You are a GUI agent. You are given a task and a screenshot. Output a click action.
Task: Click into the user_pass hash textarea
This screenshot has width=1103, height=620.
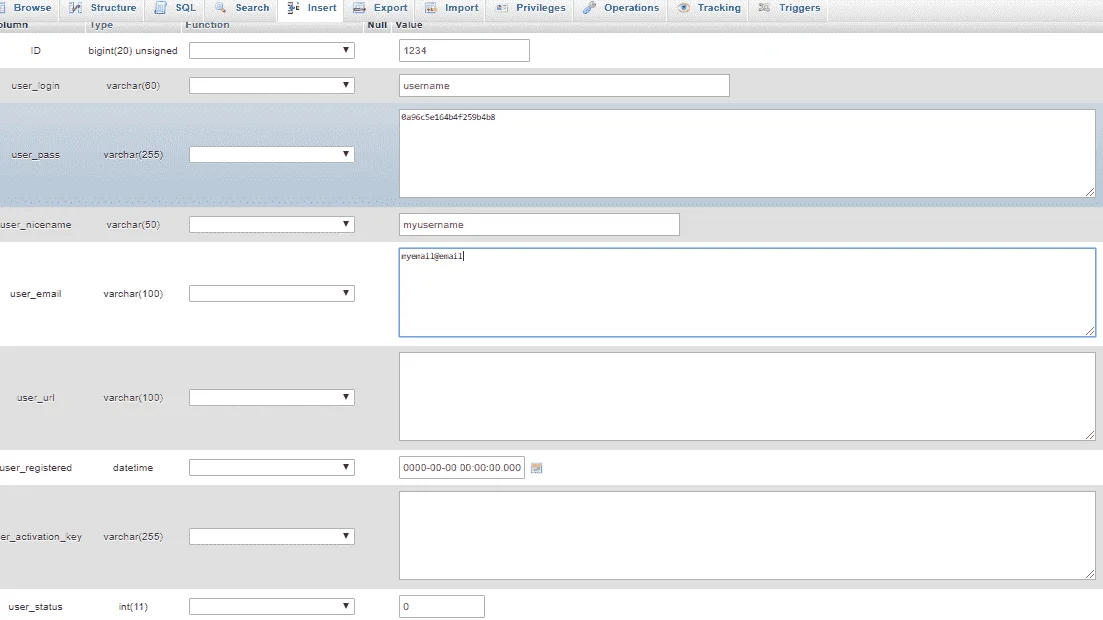(x=747, y=153)
